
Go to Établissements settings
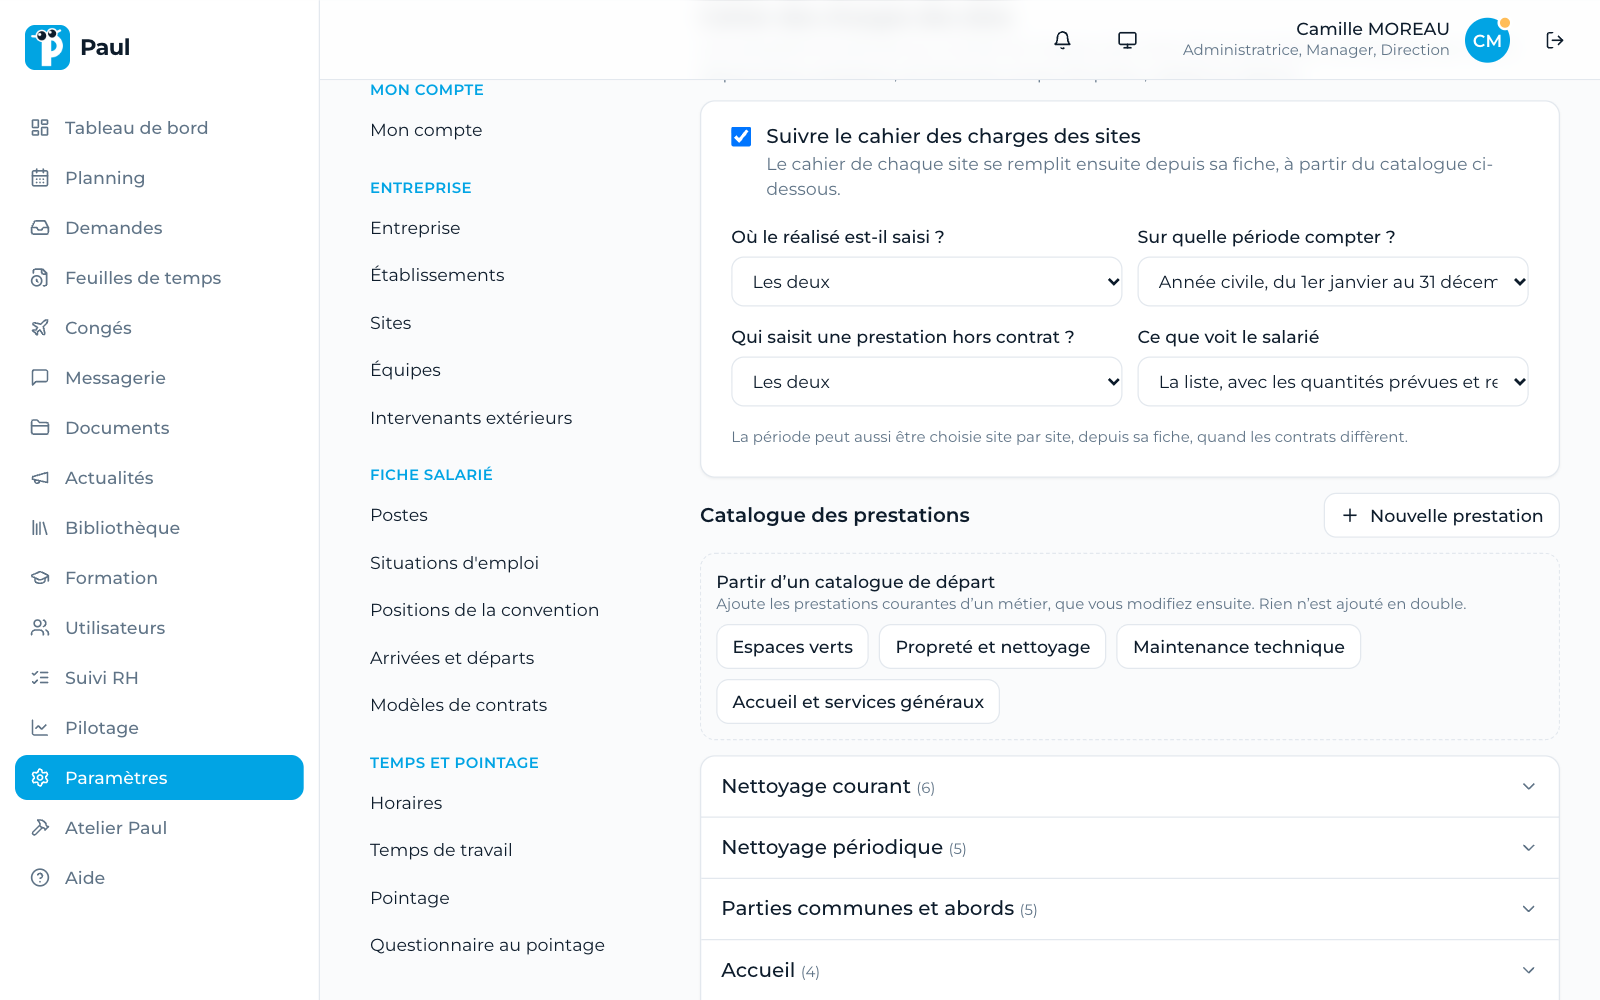[437, 275]
